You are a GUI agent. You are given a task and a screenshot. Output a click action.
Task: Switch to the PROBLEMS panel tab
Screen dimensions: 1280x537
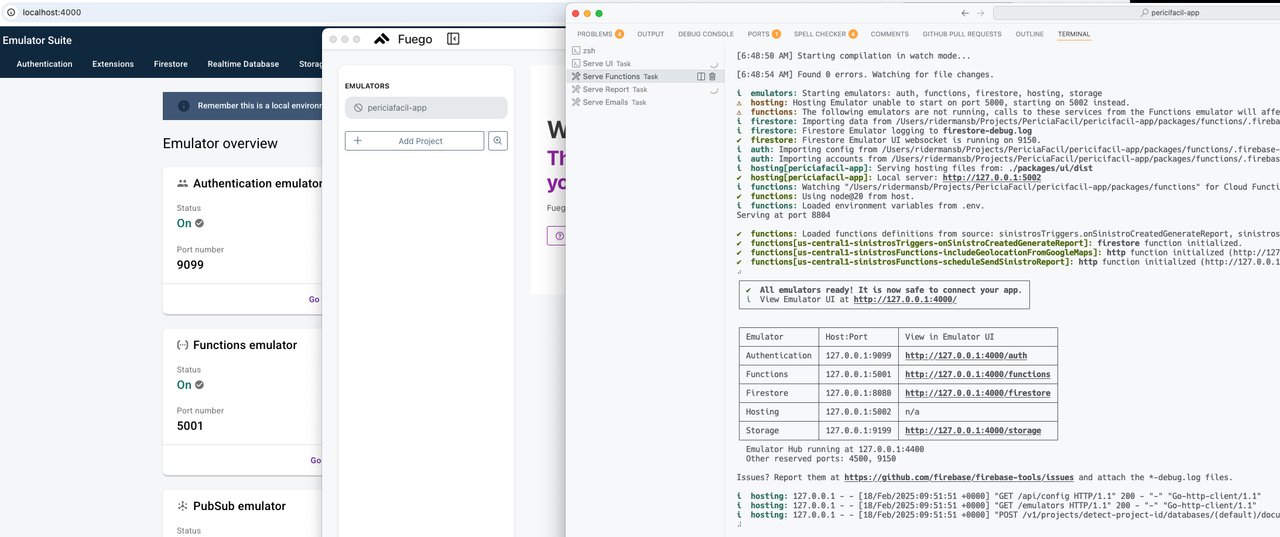tap(600, 34)
